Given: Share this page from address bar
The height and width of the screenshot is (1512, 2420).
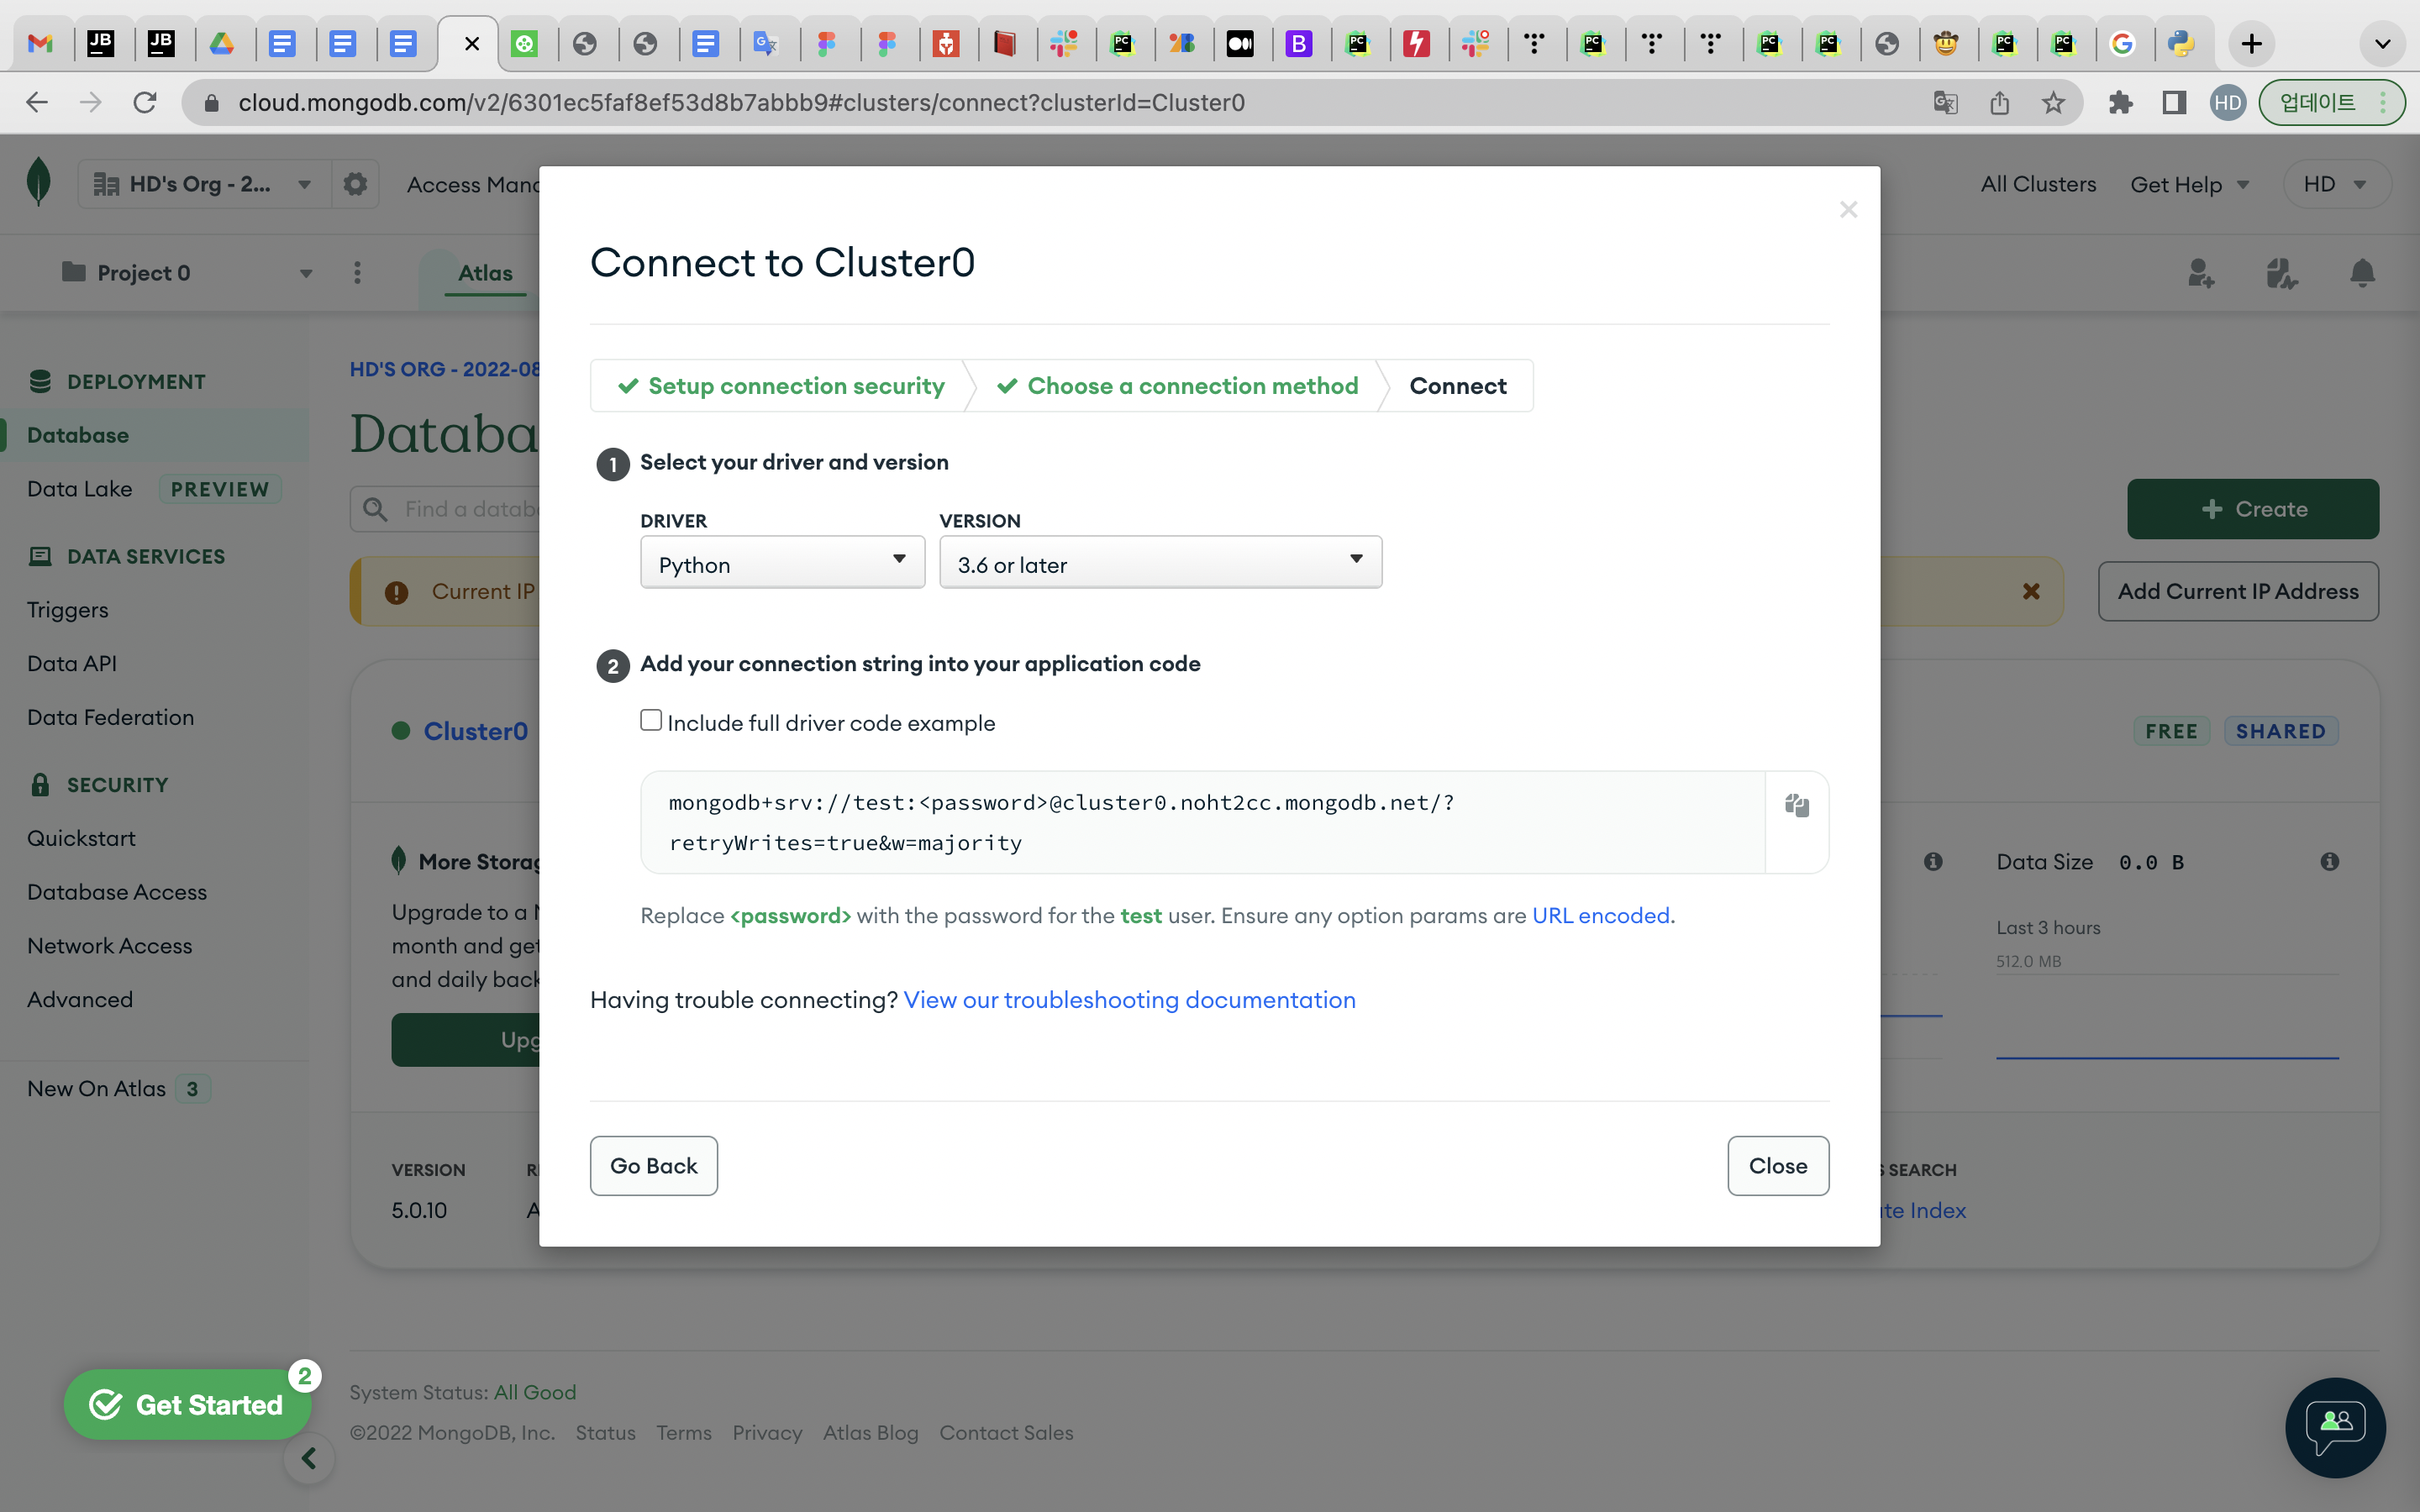Looking at the screenshot, I should [1999, 102].
